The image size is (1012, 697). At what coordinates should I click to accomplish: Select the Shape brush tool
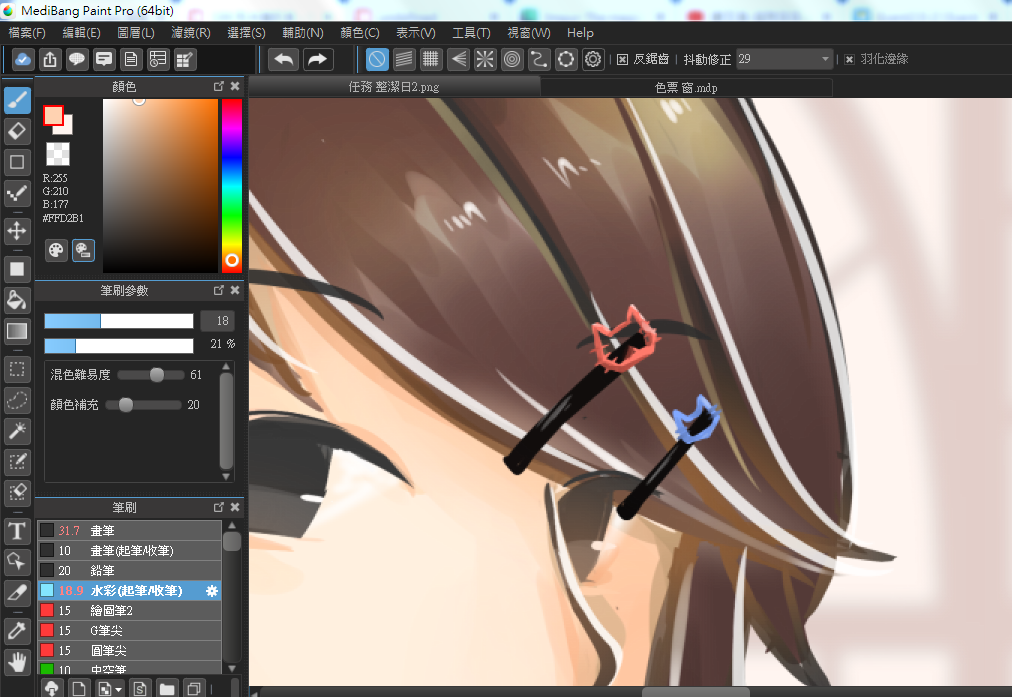click(17, 162)
